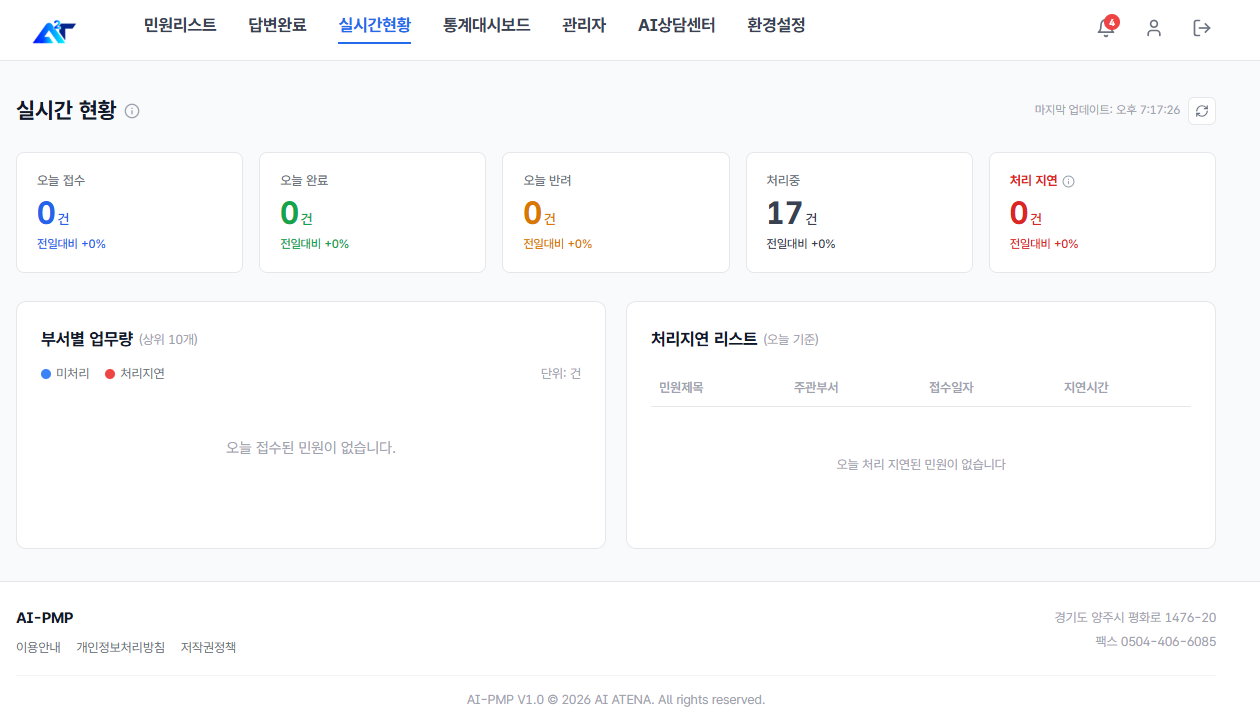Screen dimensions: 1260x720
Task: Click the AI-PMP logo in the header
Action: point(54,30)
